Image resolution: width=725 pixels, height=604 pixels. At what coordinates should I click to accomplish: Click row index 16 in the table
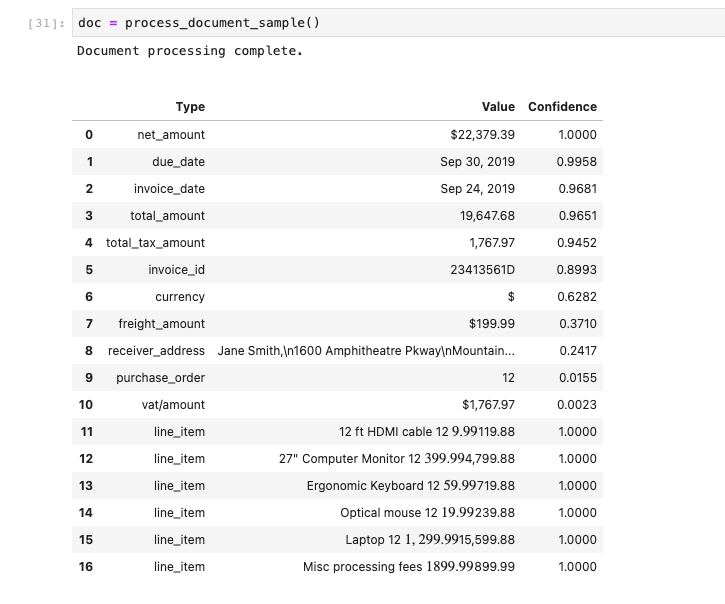click(x=86, y=567)
